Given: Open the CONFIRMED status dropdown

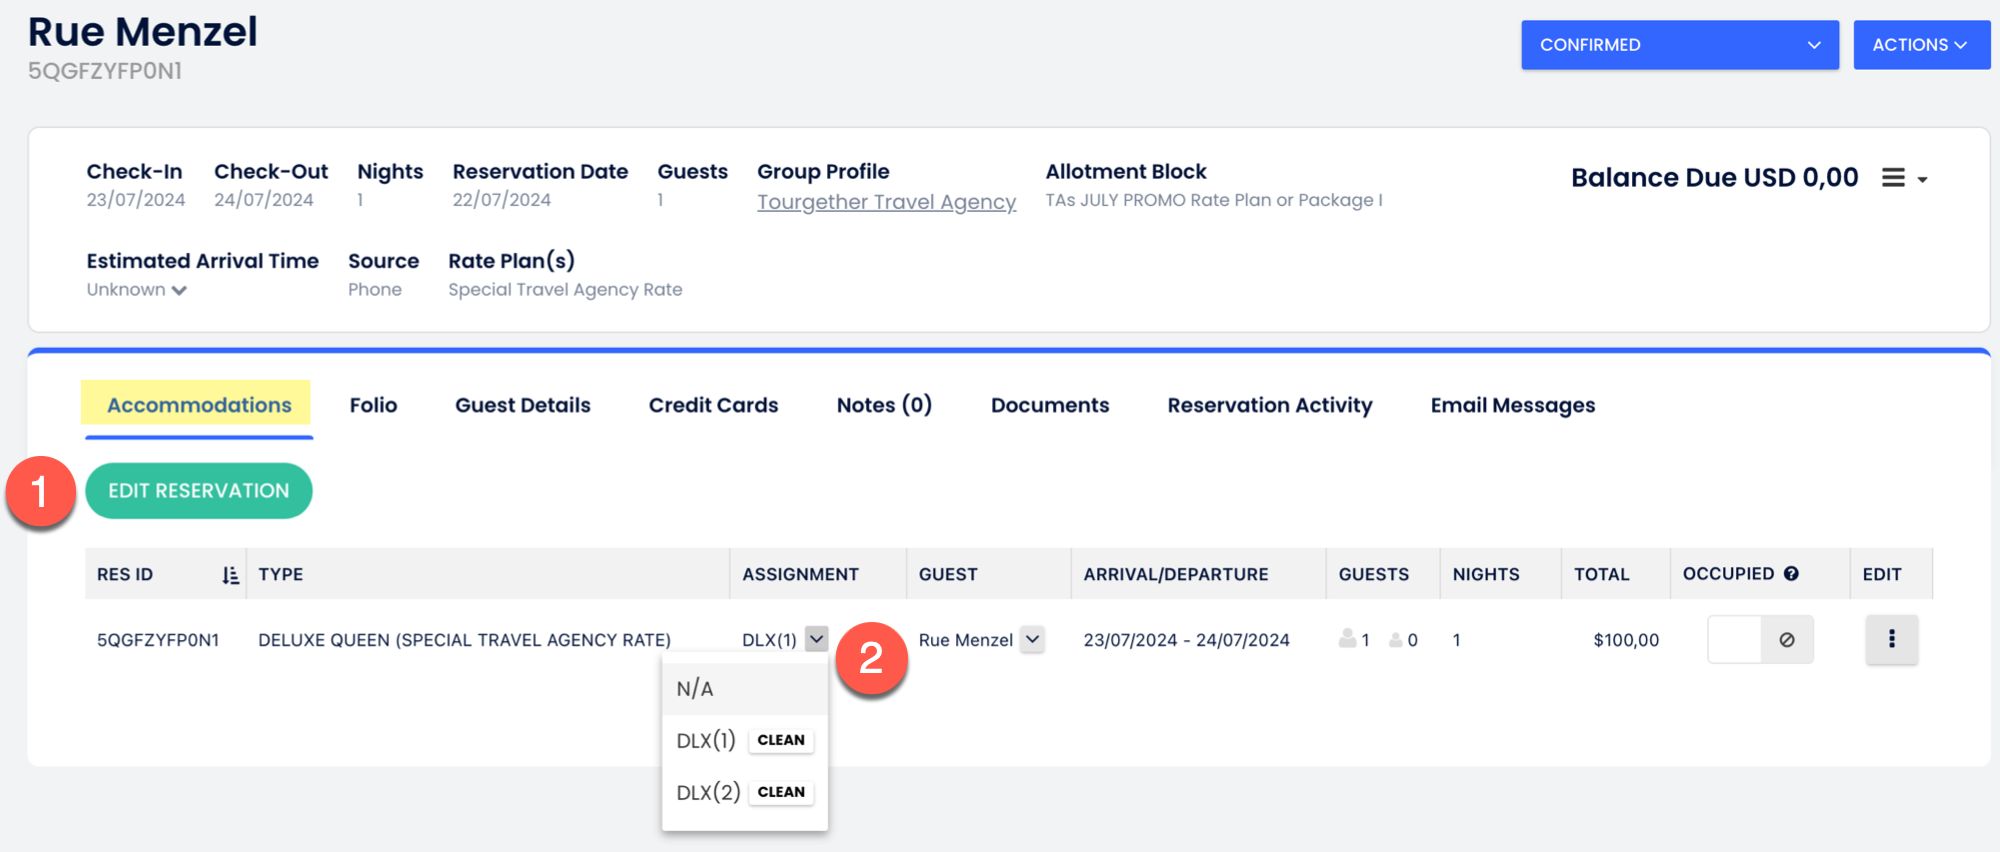Looking at the screenshot, I should point(1679,45).
